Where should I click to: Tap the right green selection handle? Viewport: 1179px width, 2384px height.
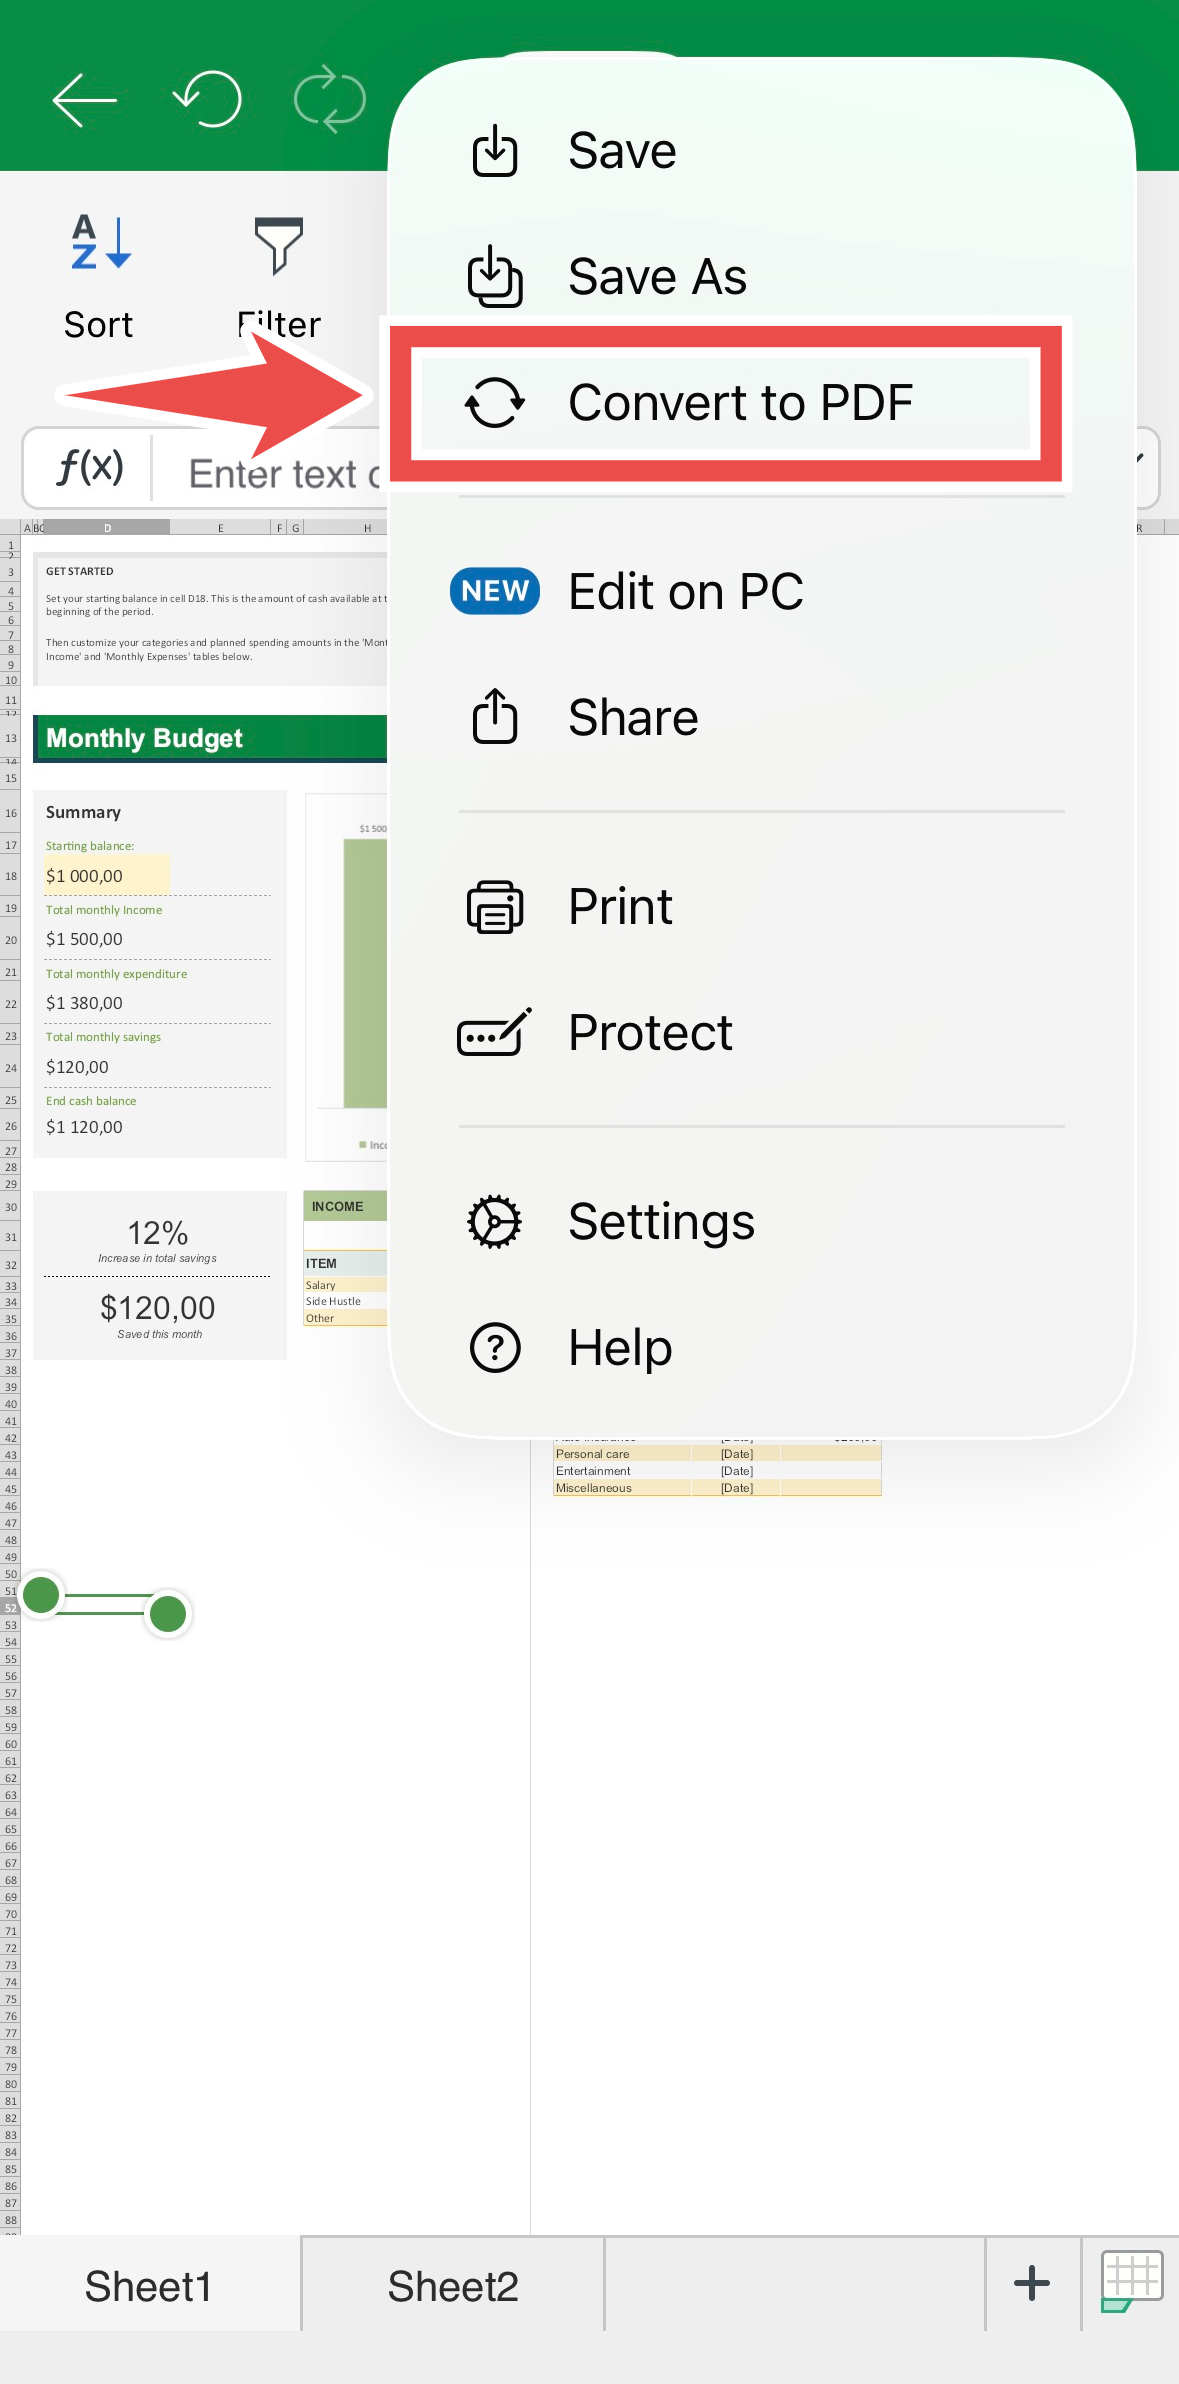coord(168,1613)
